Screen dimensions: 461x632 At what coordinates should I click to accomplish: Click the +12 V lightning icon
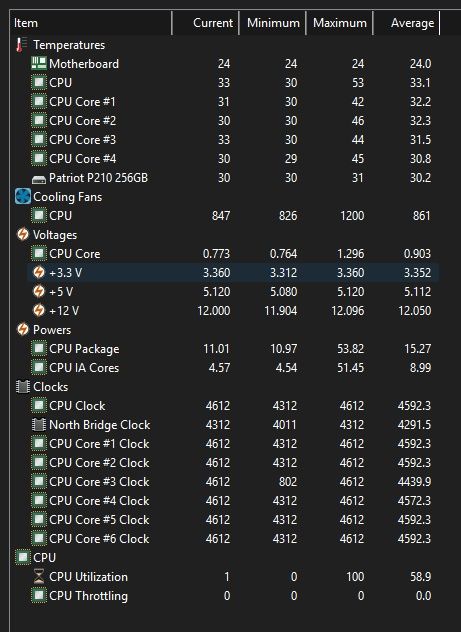pyautogui.click(x=39, y=310)
